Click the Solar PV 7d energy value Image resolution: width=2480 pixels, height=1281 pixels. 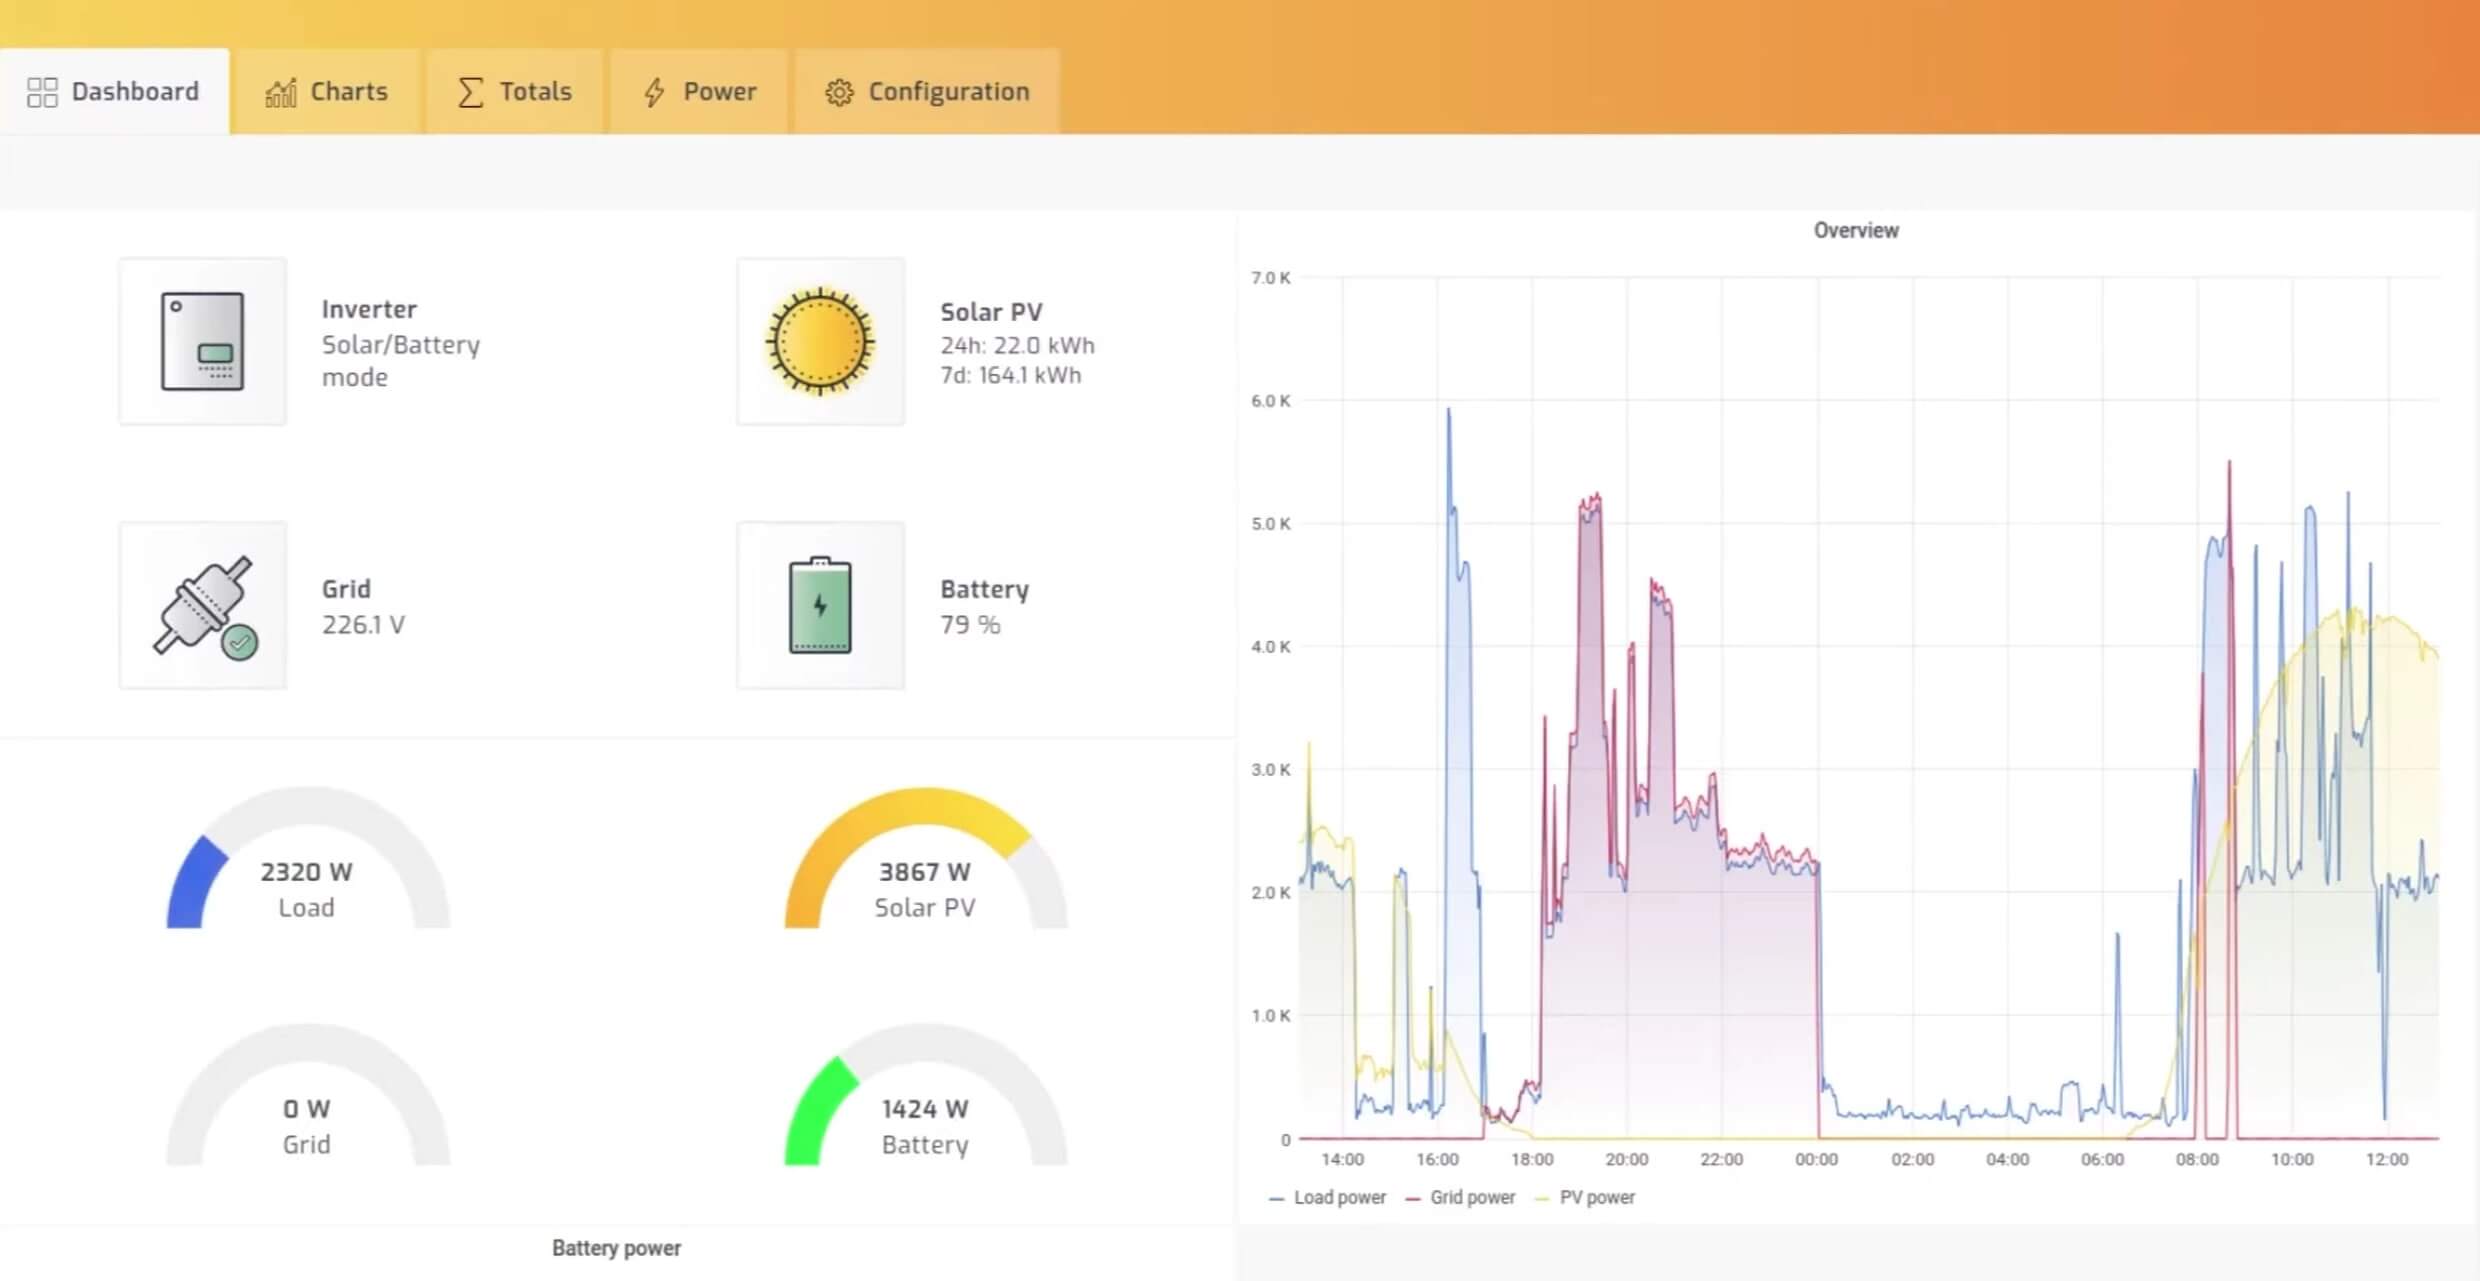pyautogui.click(x=1010, y=375)
